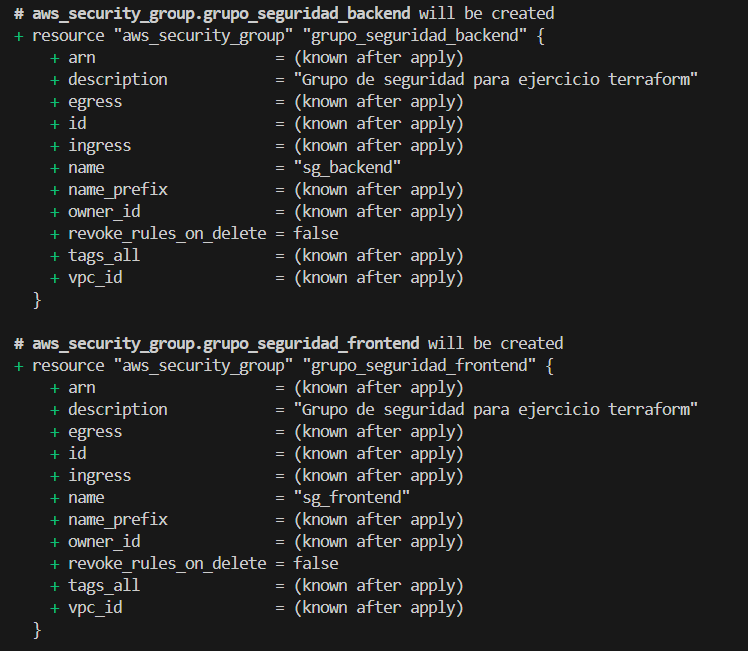Click the grupo_seguridad_backend "will be created" header

(x=284, y=13)
